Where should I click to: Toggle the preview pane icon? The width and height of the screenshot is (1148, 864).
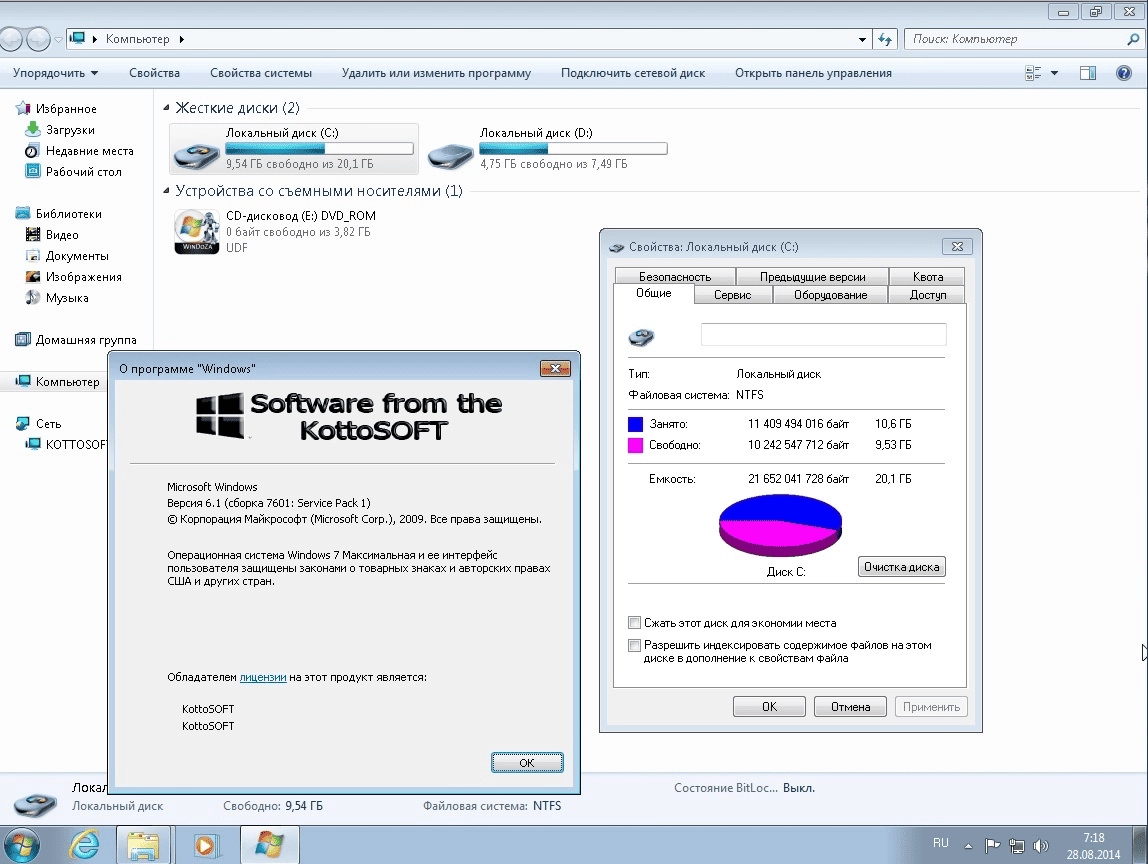(1088, 73)
